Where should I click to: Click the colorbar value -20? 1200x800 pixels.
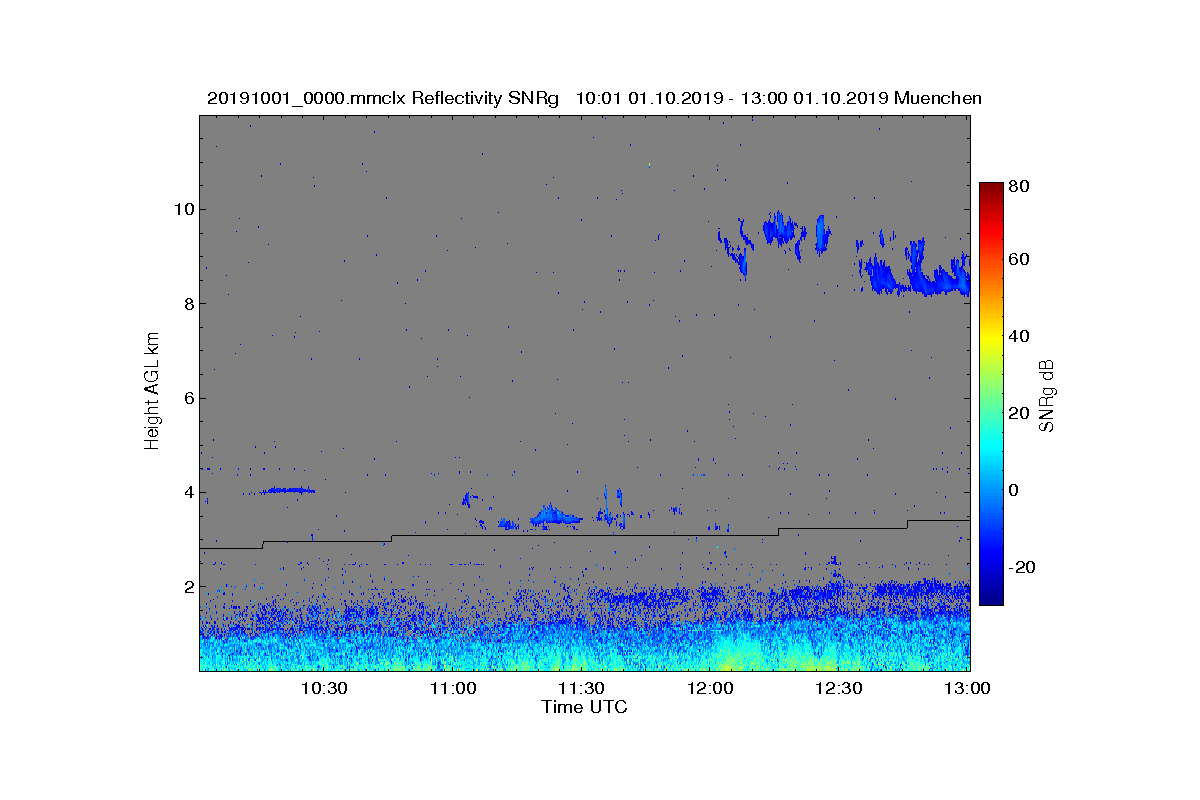[x=1023, y=567]
